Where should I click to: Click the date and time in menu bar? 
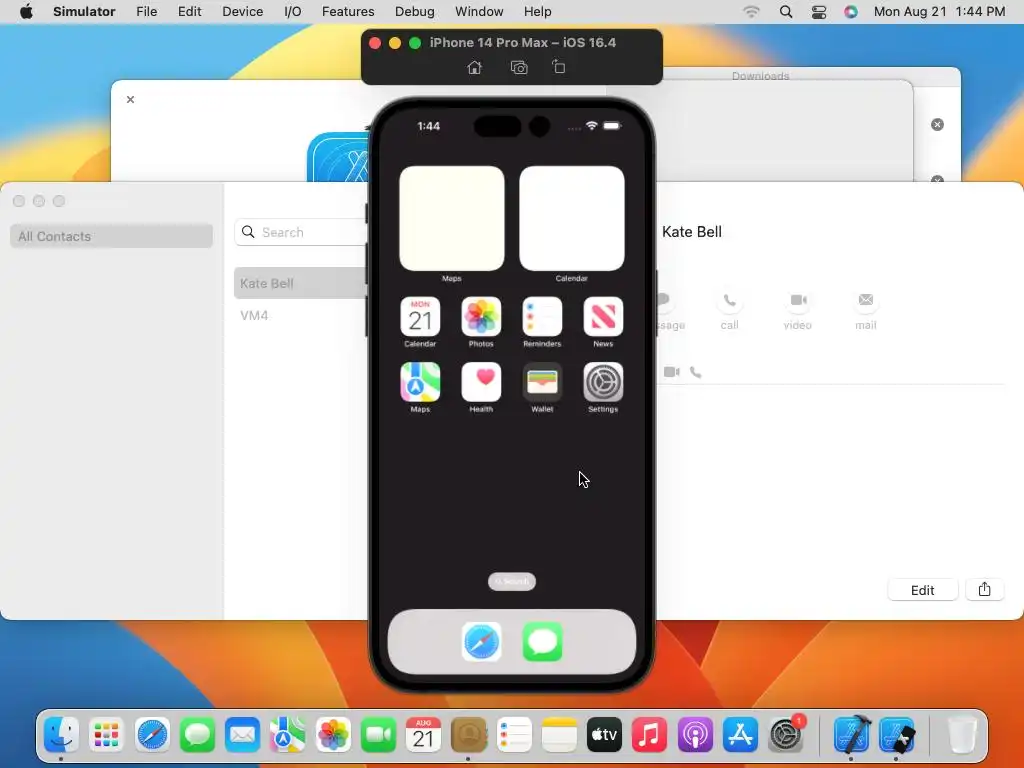939,12
